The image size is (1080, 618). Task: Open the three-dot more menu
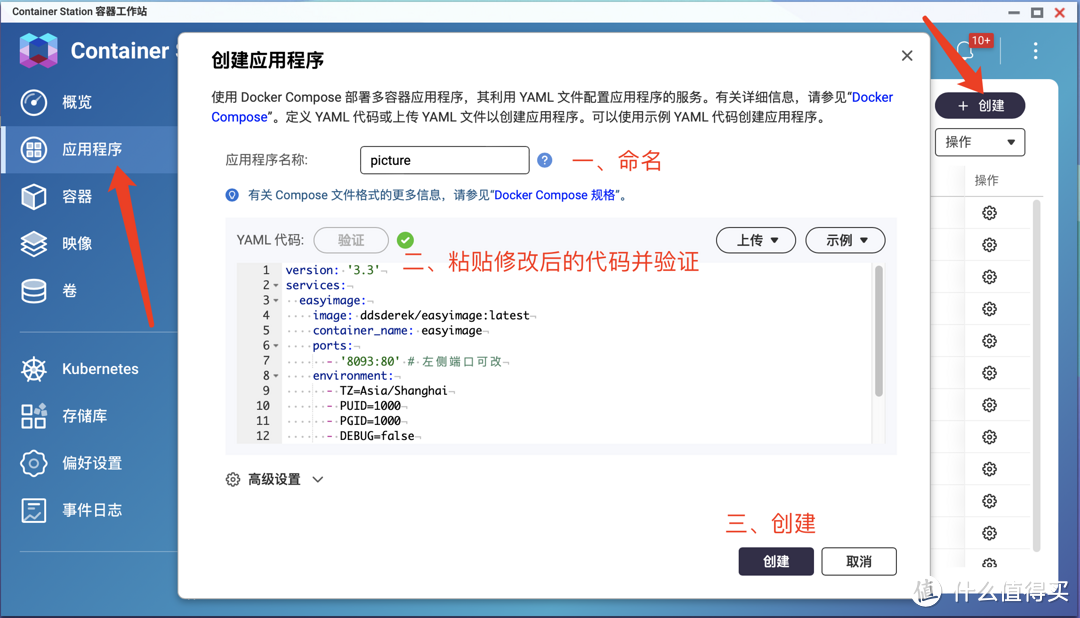tap(1035, 50)
